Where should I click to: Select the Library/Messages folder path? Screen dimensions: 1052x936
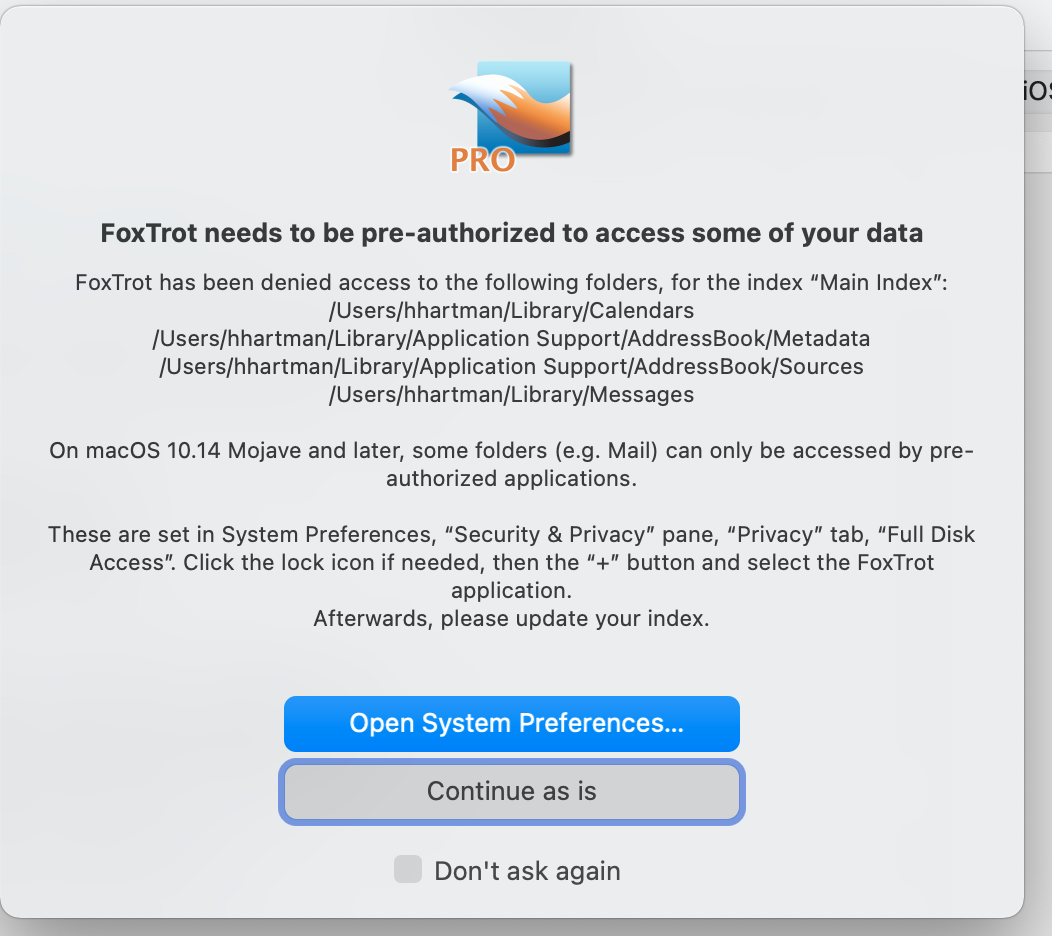[x=511, y=395]
